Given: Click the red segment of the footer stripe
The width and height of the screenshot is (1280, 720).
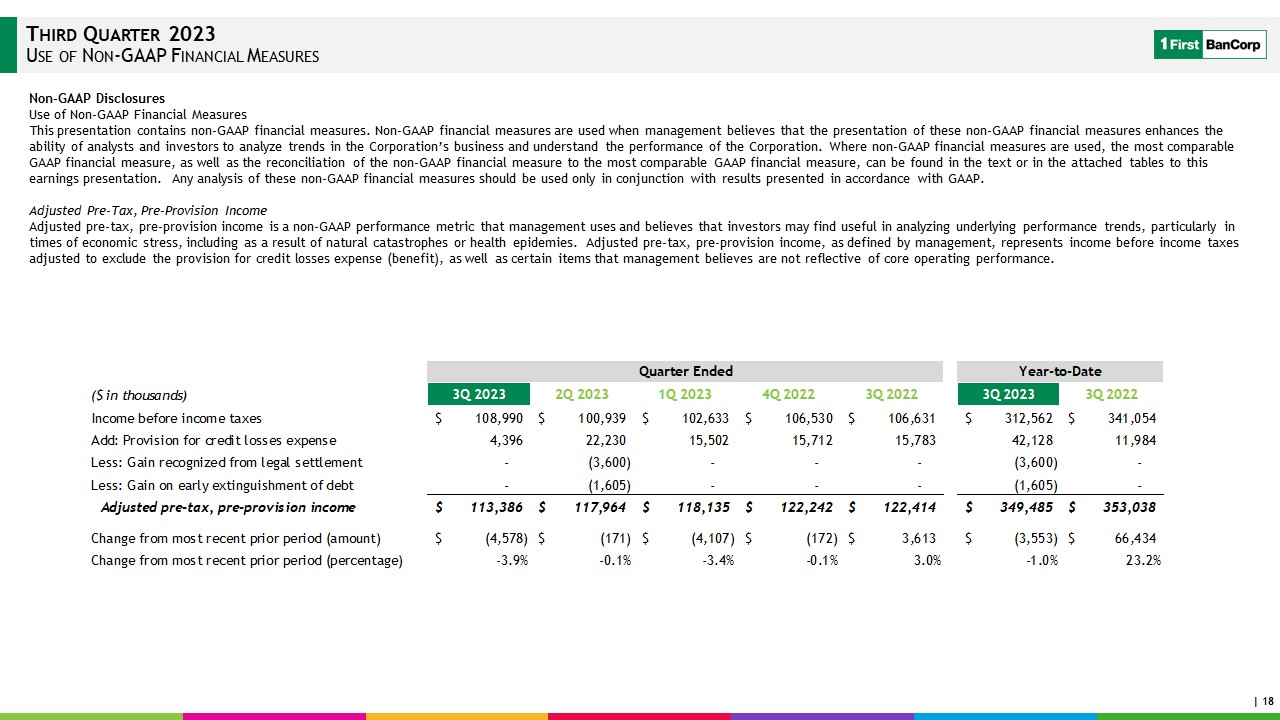Looking at the screenshot, I should point(639,716).
